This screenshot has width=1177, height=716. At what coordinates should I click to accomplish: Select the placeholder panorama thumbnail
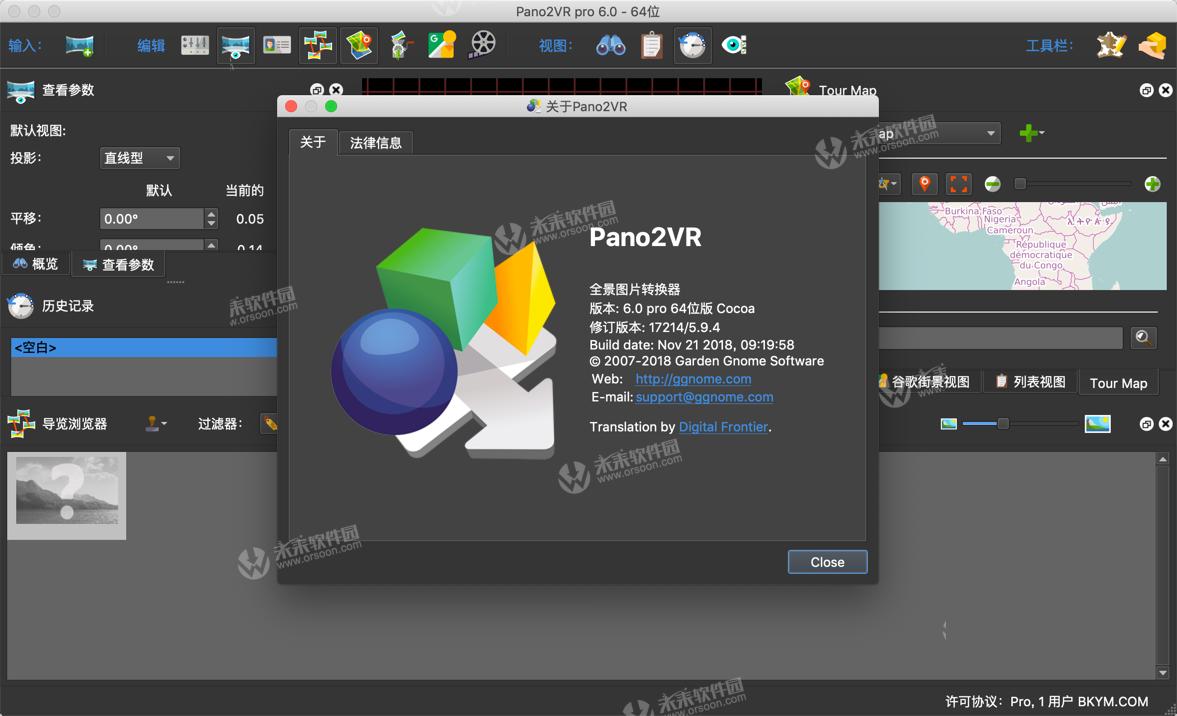pyautogui.click(x=67, y=495)
